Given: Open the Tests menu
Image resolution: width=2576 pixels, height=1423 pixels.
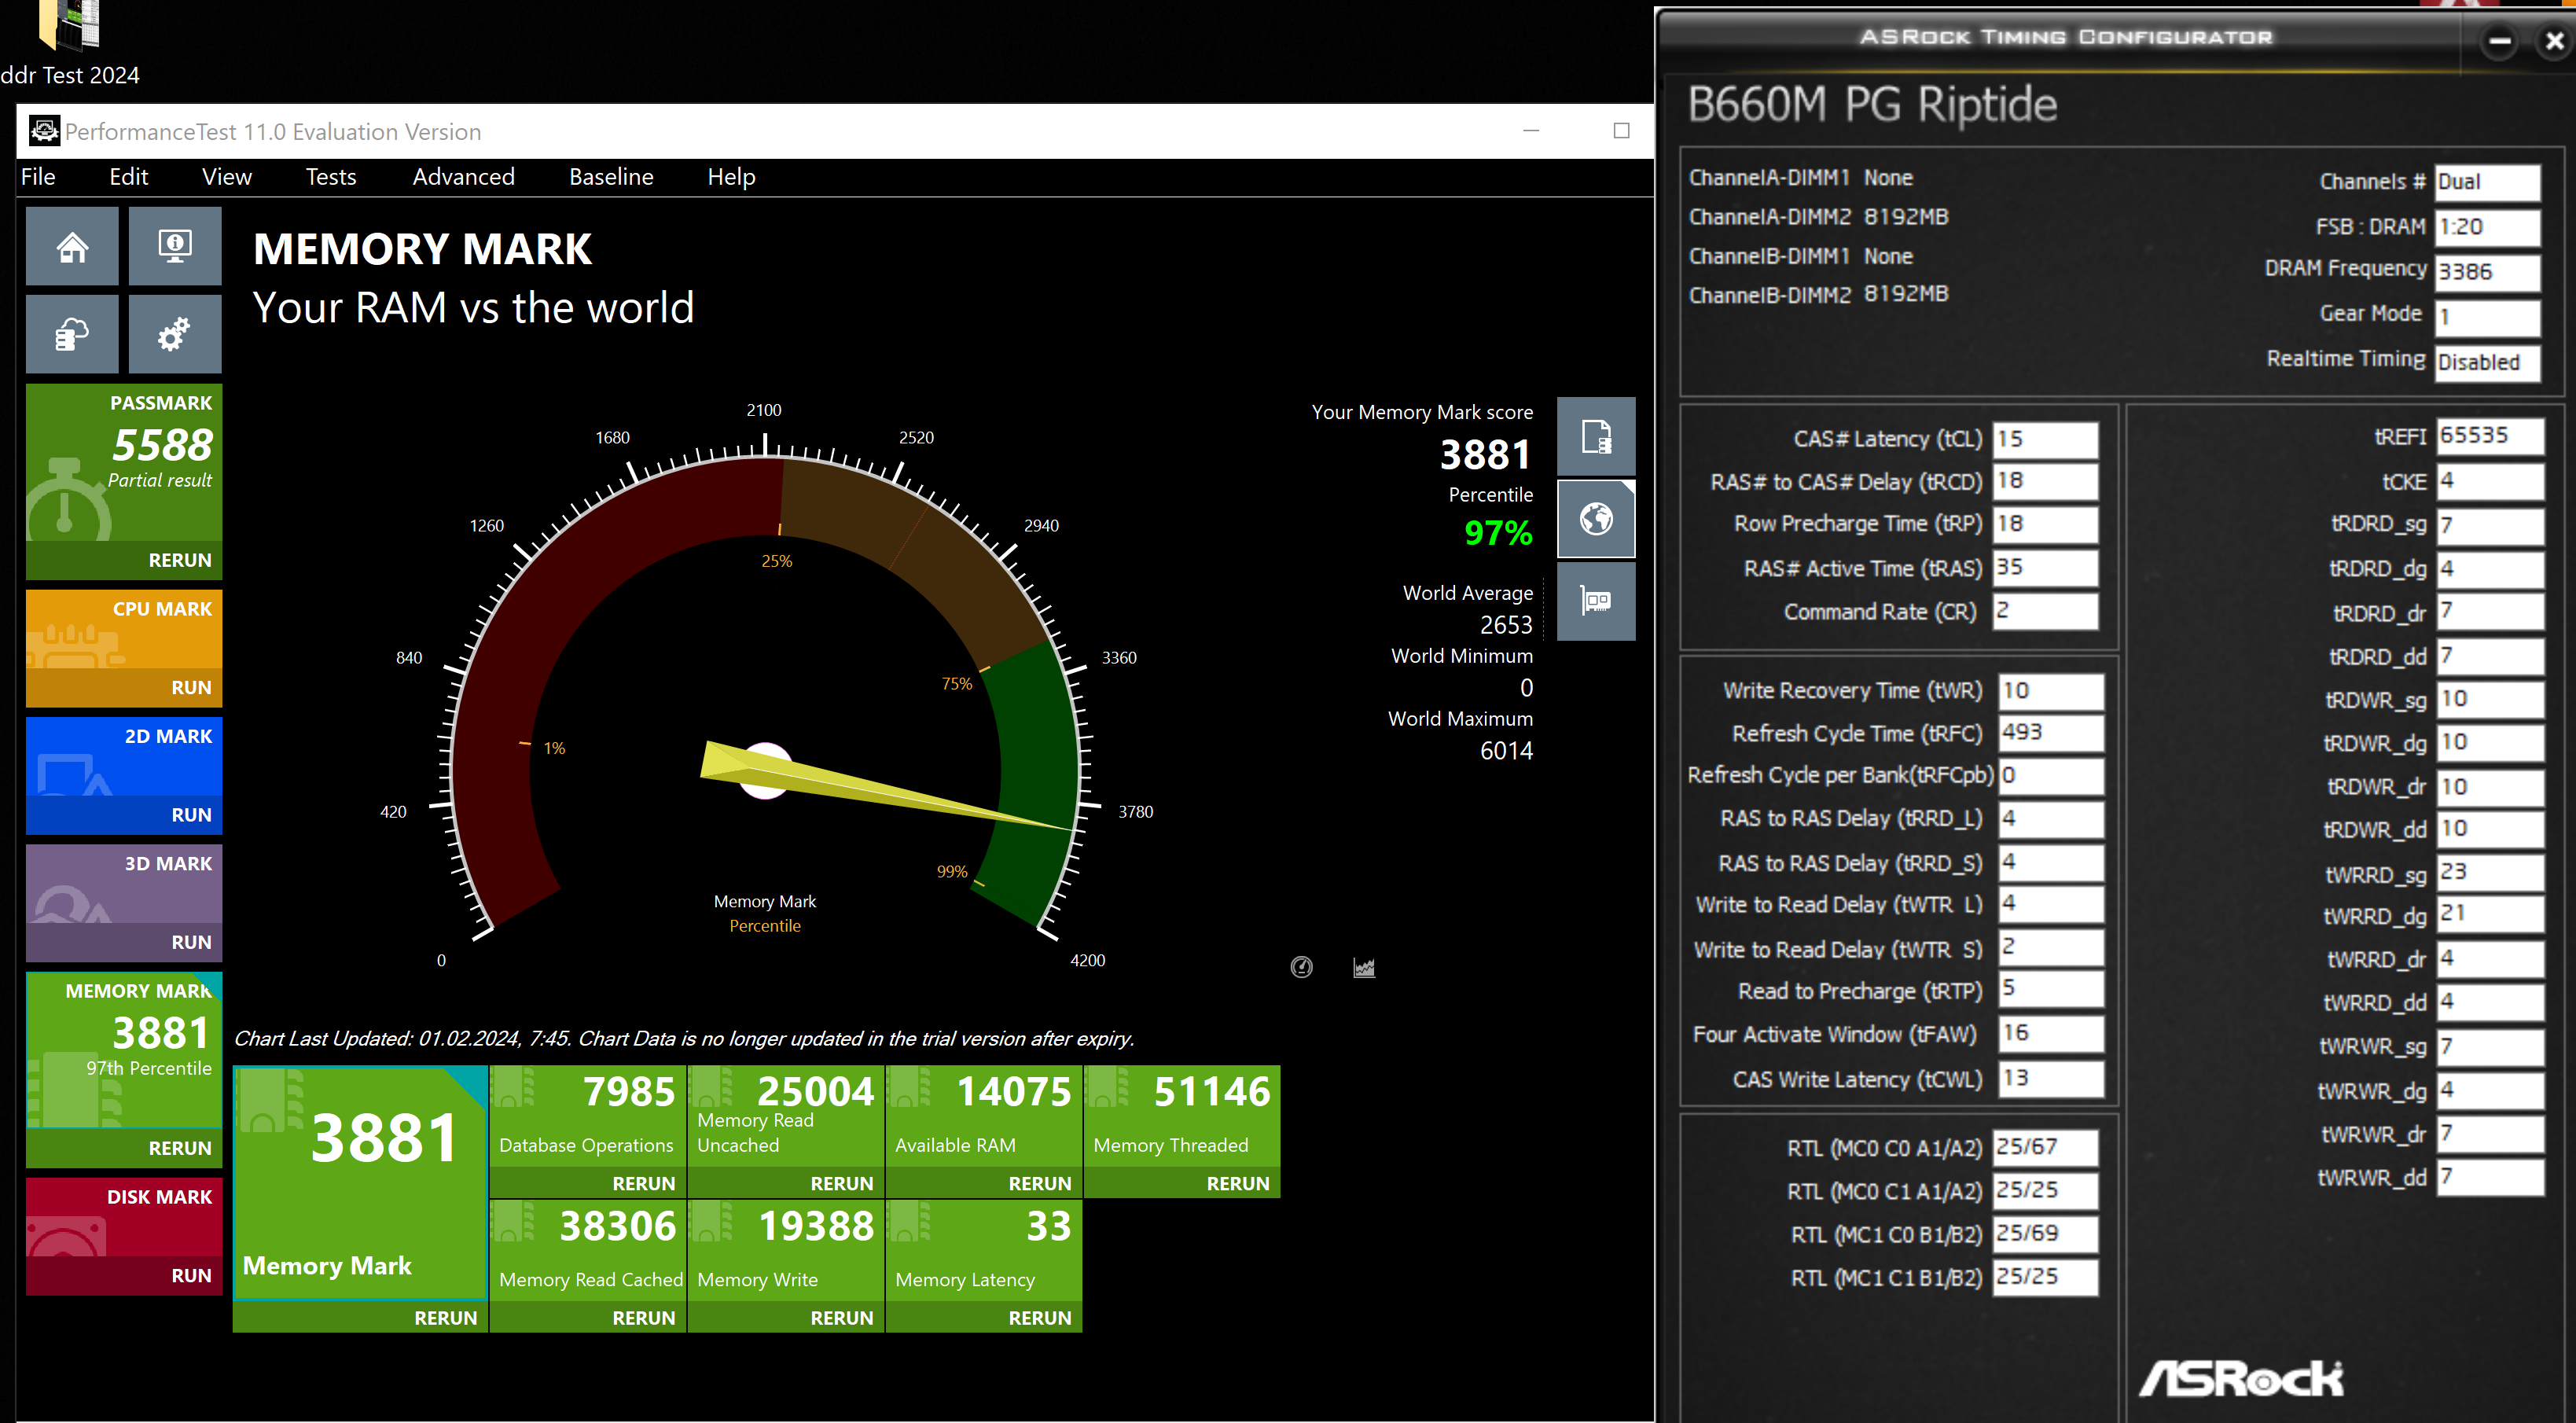Looking at the screenshot, I should pyautogui.click(x=330, y=177).
